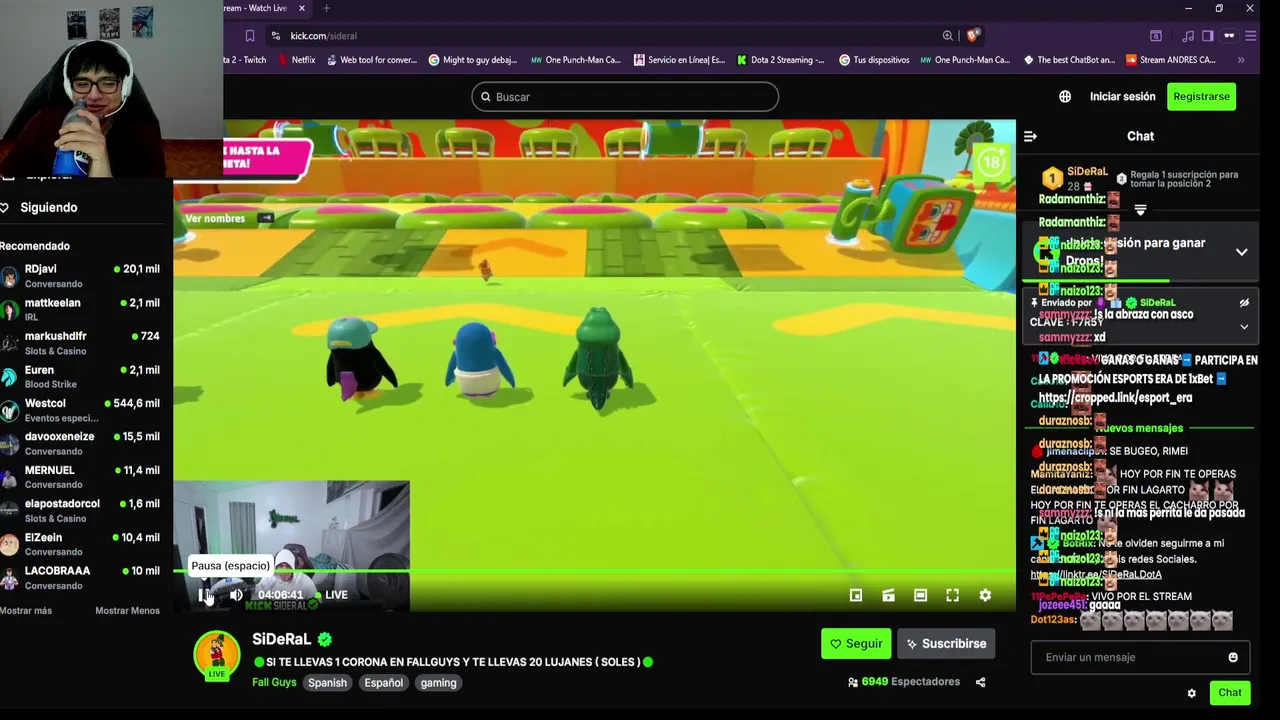Click Seguir to follow SiDeRaL
Viewport: 1280px width, 720px height.
pyautogui.click(x=856, y=644)
